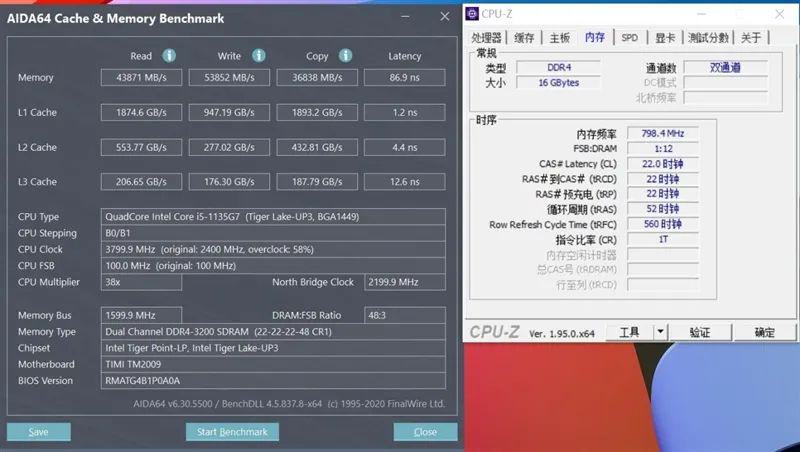Click L3 Cache Copy value 187.79 GB/s
The height and width of the screenshot is (452, 800).
(317, 182)
